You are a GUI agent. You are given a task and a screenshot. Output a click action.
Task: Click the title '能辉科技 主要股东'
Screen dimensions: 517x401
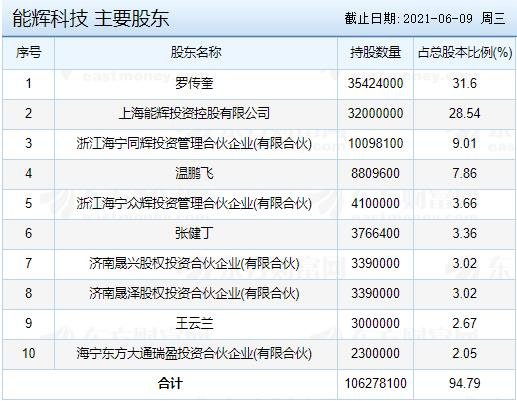(x=91, y=18)
